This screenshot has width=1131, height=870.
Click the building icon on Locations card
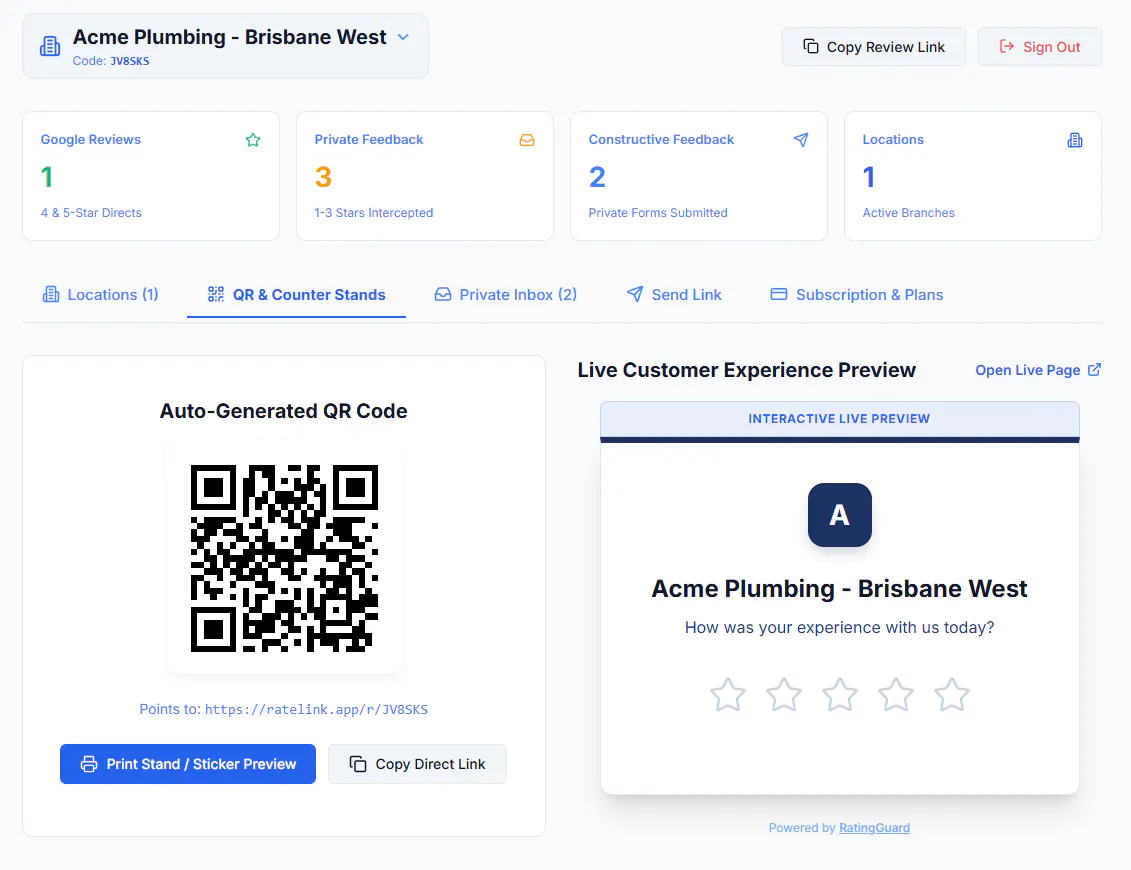1075,140
